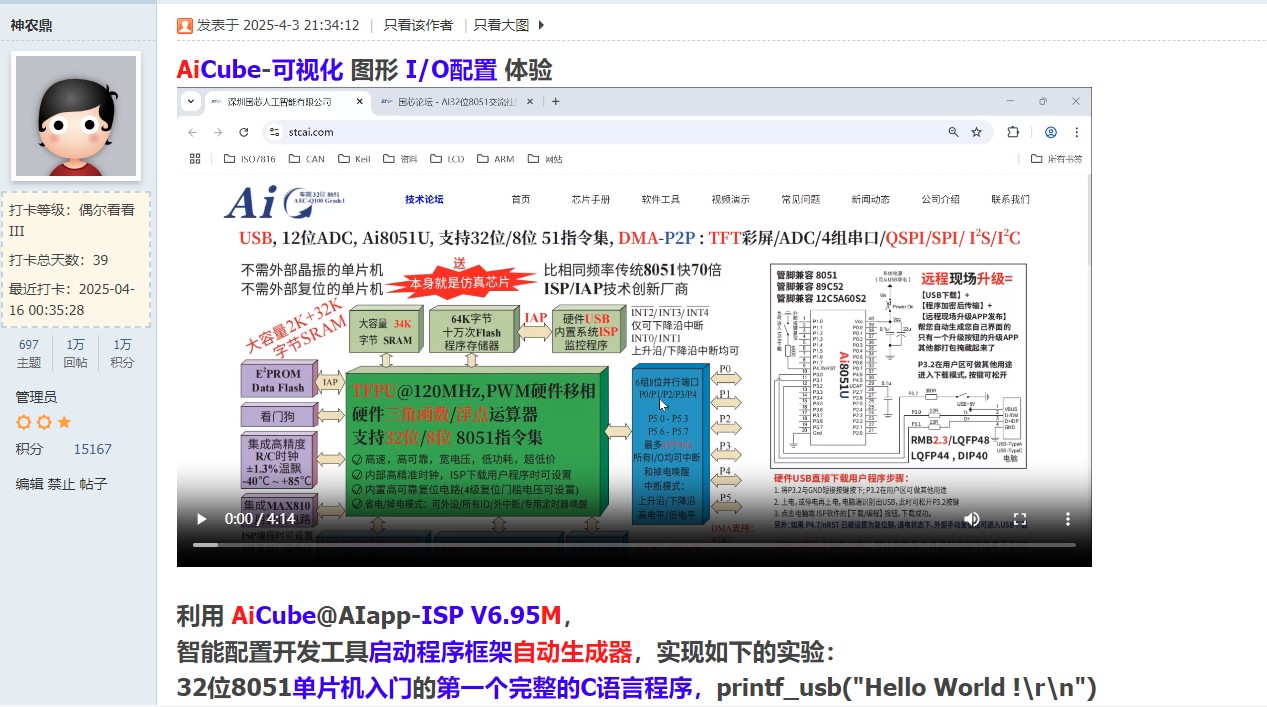
Task: Click the 帖子 admin link
Action: (x=94, y=484)
